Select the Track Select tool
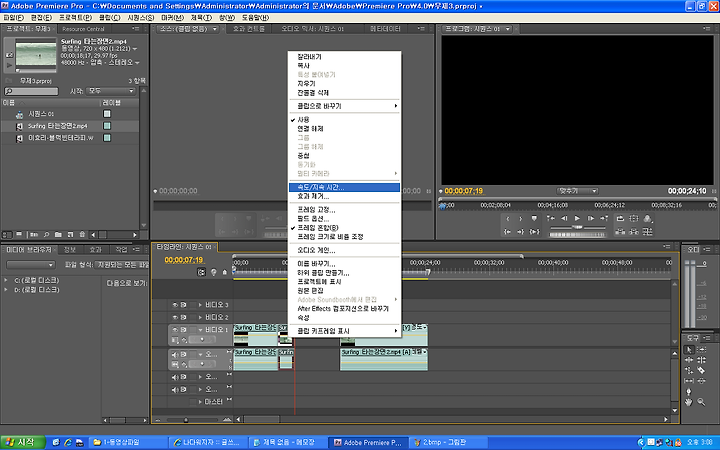 click(x=701, y=350)
